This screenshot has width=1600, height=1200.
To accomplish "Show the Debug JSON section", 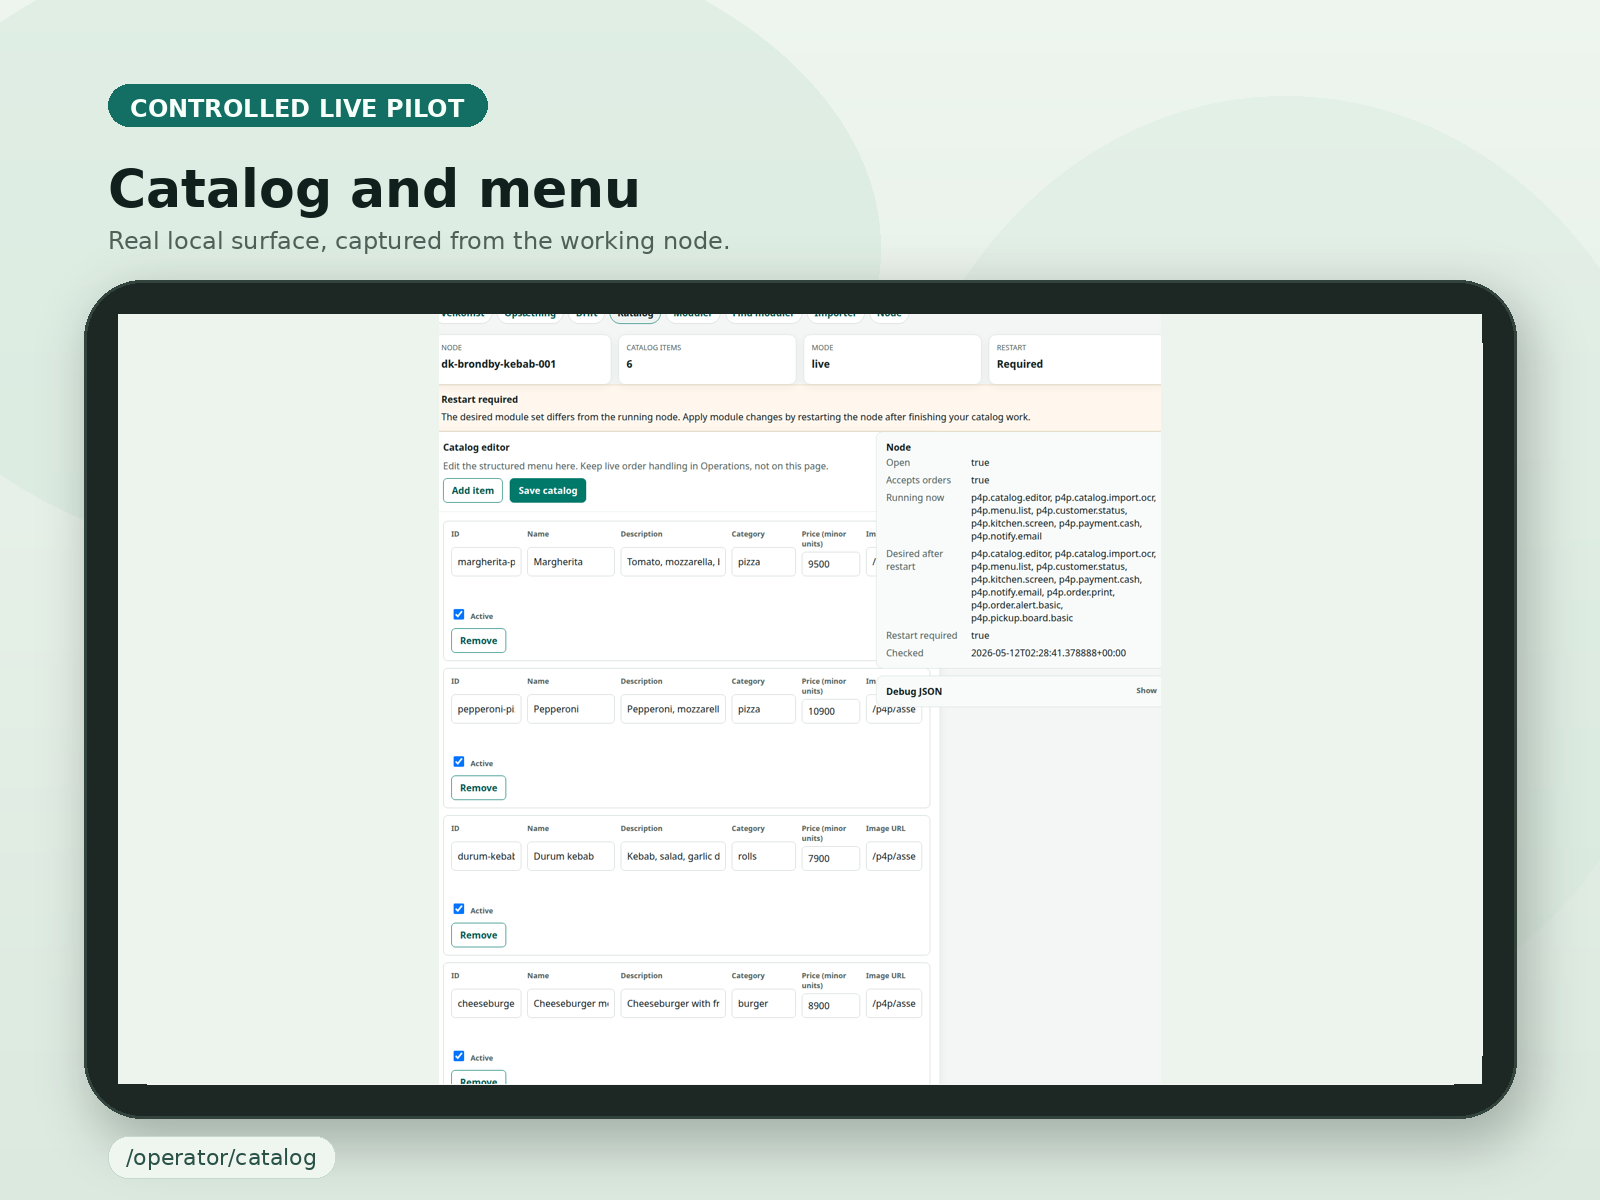I will click(1146, 691).
